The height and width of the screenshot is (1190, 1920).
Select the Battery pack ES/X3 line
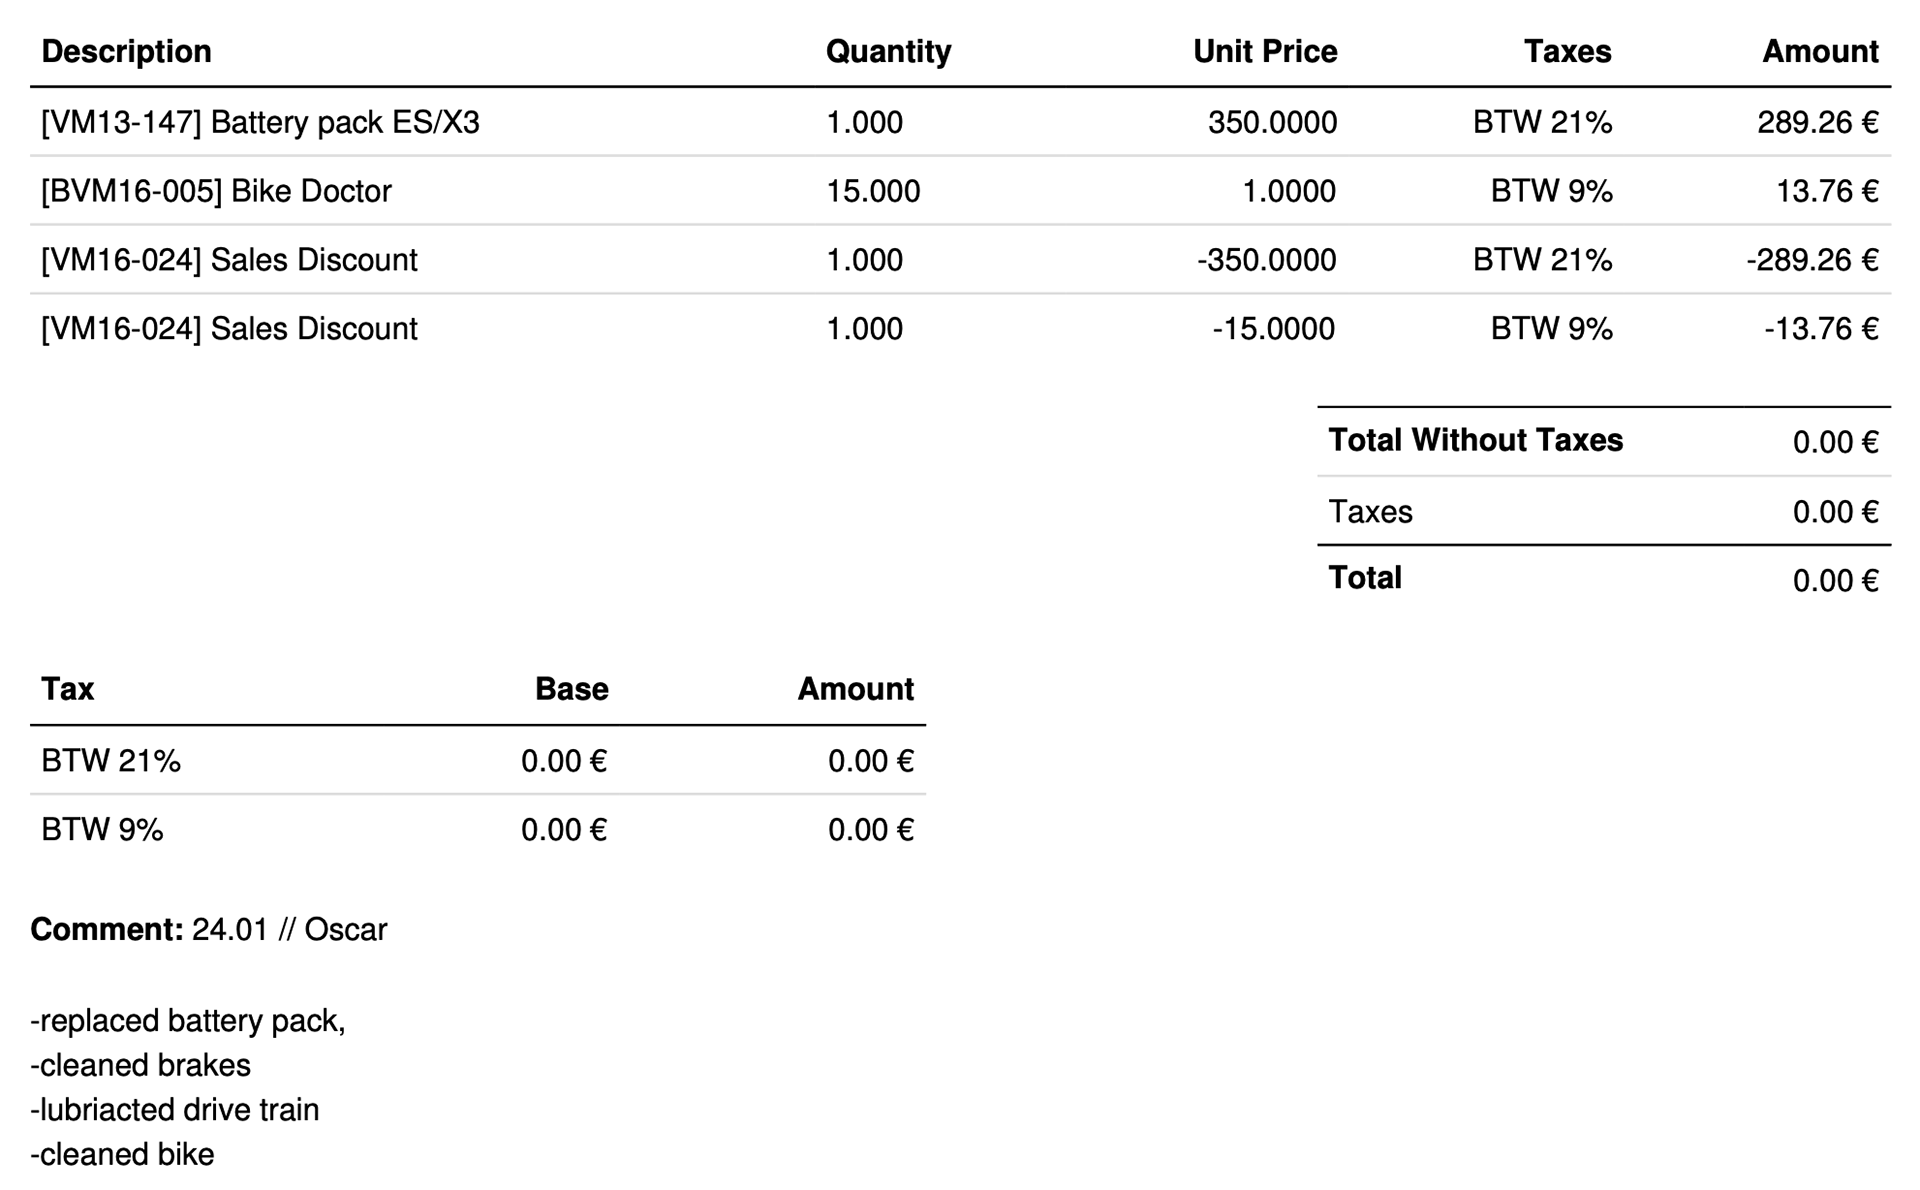click(960, 122)
